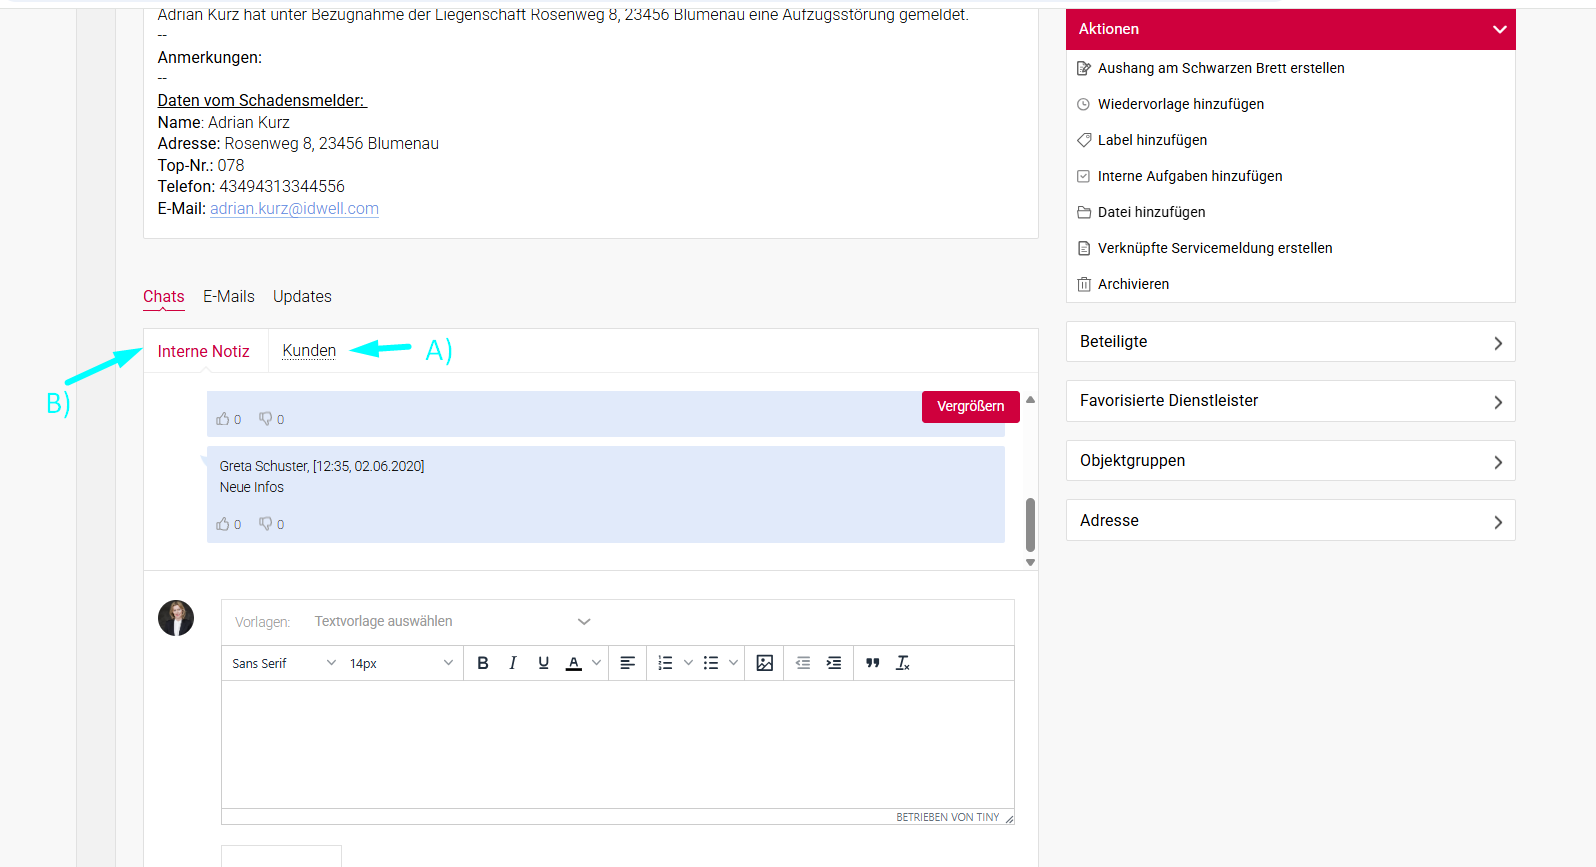Click the chat scrollbar up arrow
The height and width of the screenshot is (867, 1596).
click(1030, 399)
